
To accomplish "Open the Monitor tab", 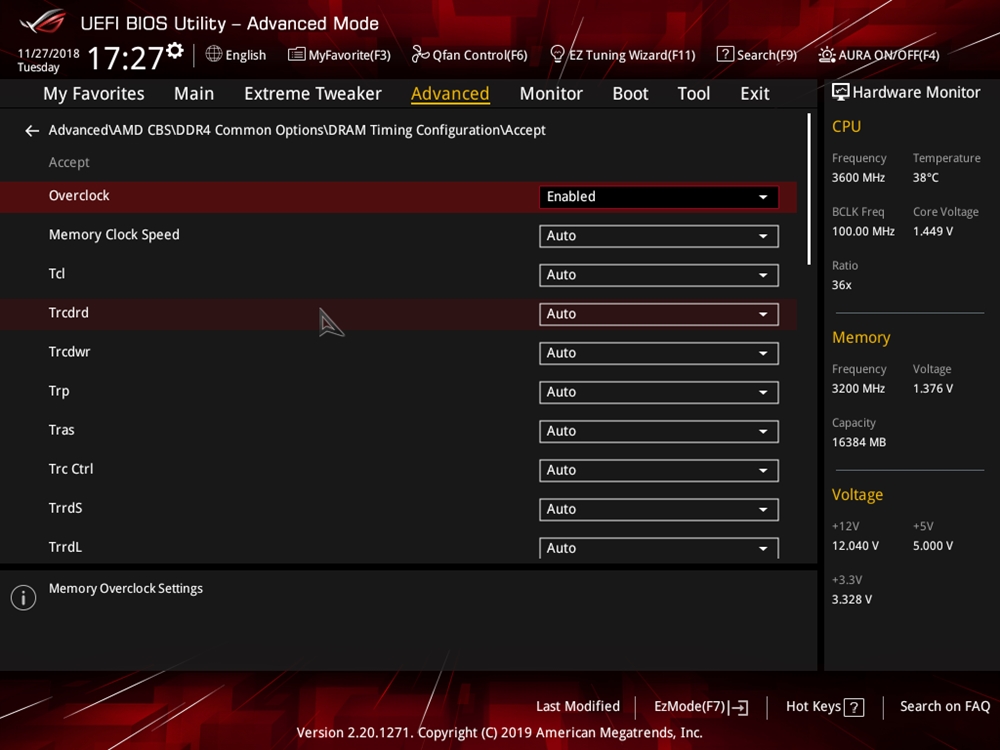I will point(551,94).
